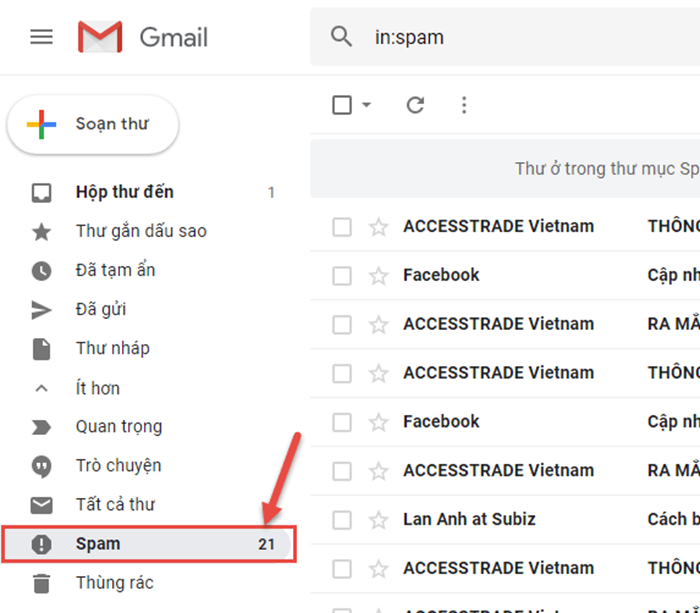
Task: Click the Ít hơn collapse chevron icon
Action: [41, 388]
